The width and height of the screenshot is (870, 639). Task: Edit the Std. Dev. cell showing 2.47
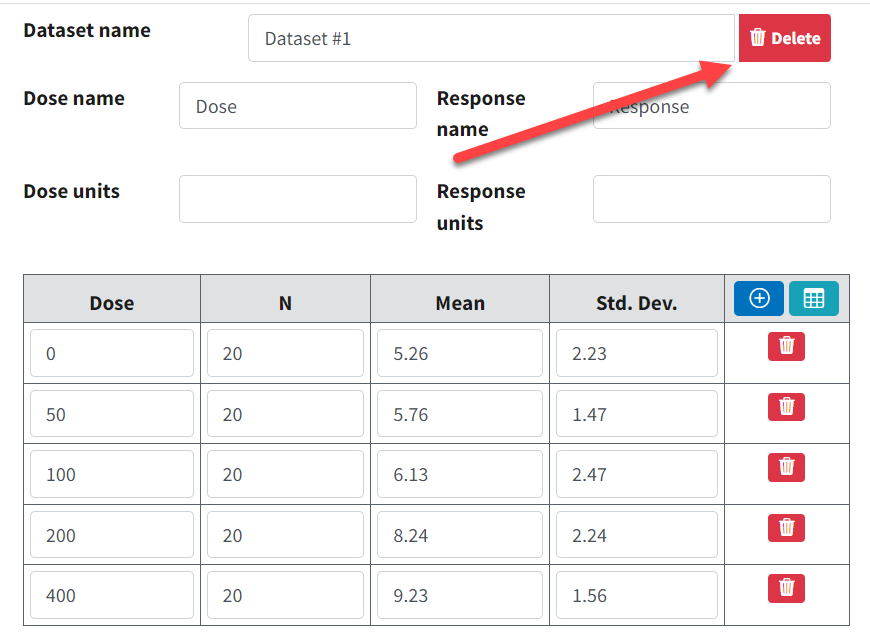click(636, 474)
